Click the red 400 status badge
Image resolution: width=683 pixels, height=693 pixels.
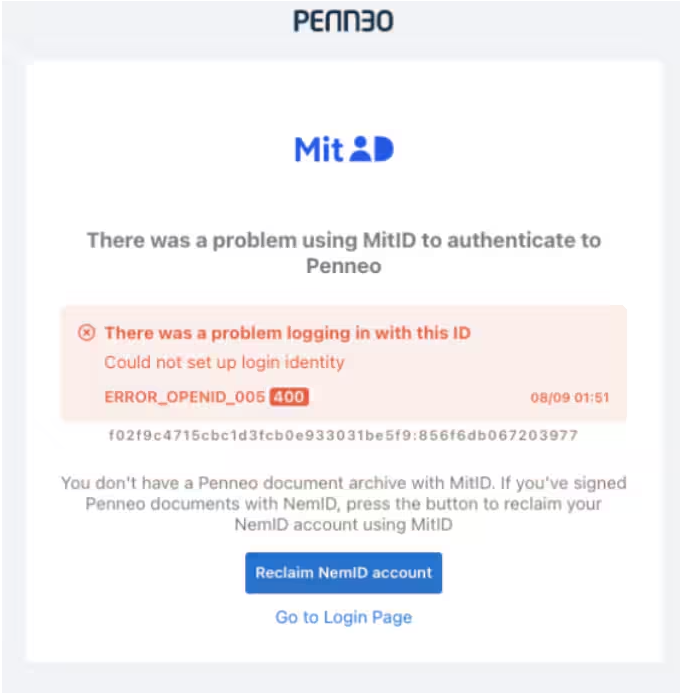point(289,396)
